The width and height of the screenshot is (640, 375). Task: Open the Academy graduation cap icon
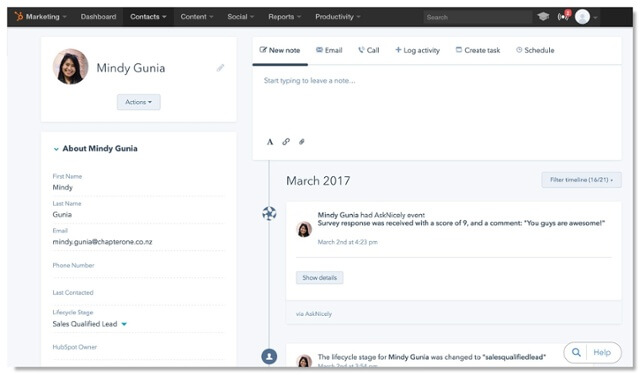click(543, 17)
